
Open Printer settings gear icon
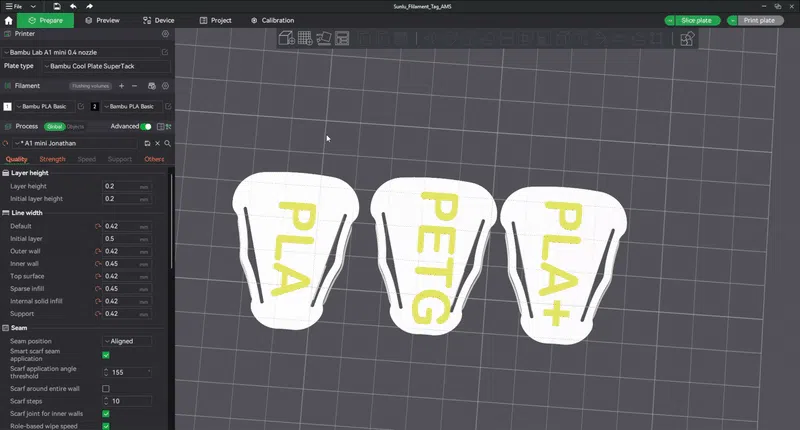coord(165,34)
